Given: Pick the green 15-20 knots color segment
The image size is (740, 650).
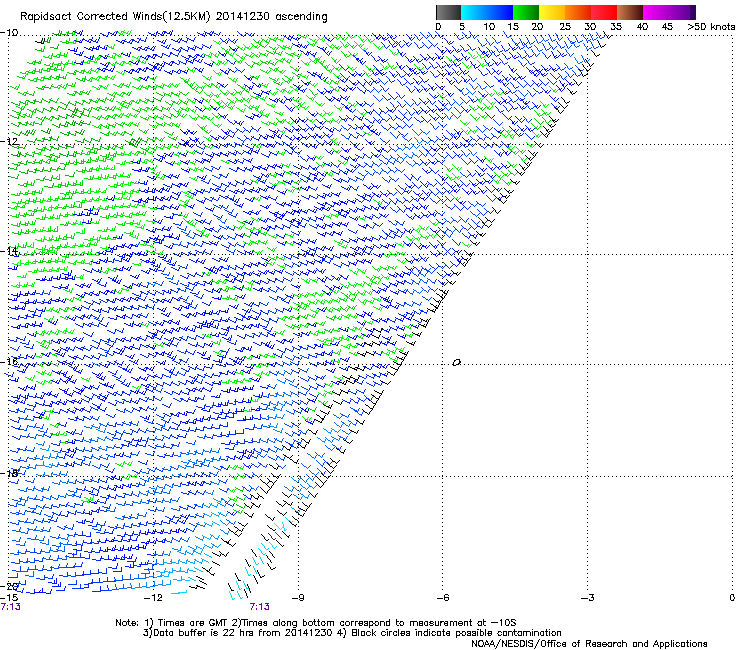Looking at the screenshot, I should [x=526, y=12].
